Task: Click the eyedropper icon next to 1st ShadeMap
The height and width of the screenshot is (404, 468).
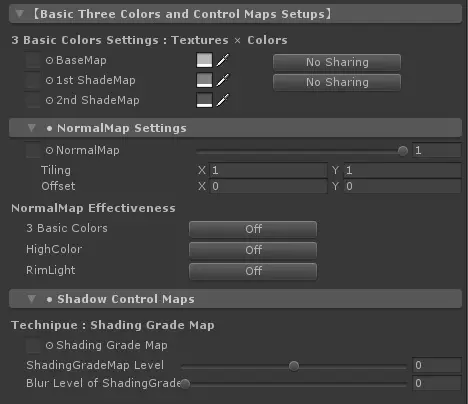Action: 223,80
